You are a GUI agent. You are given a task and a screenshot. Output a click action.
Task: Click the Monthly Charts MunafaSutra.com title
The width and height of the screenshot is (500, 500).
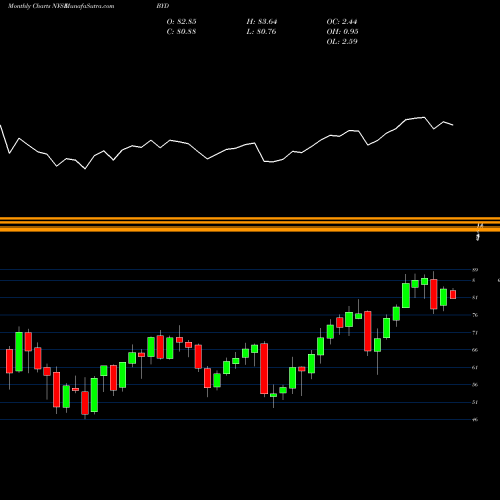61,6
